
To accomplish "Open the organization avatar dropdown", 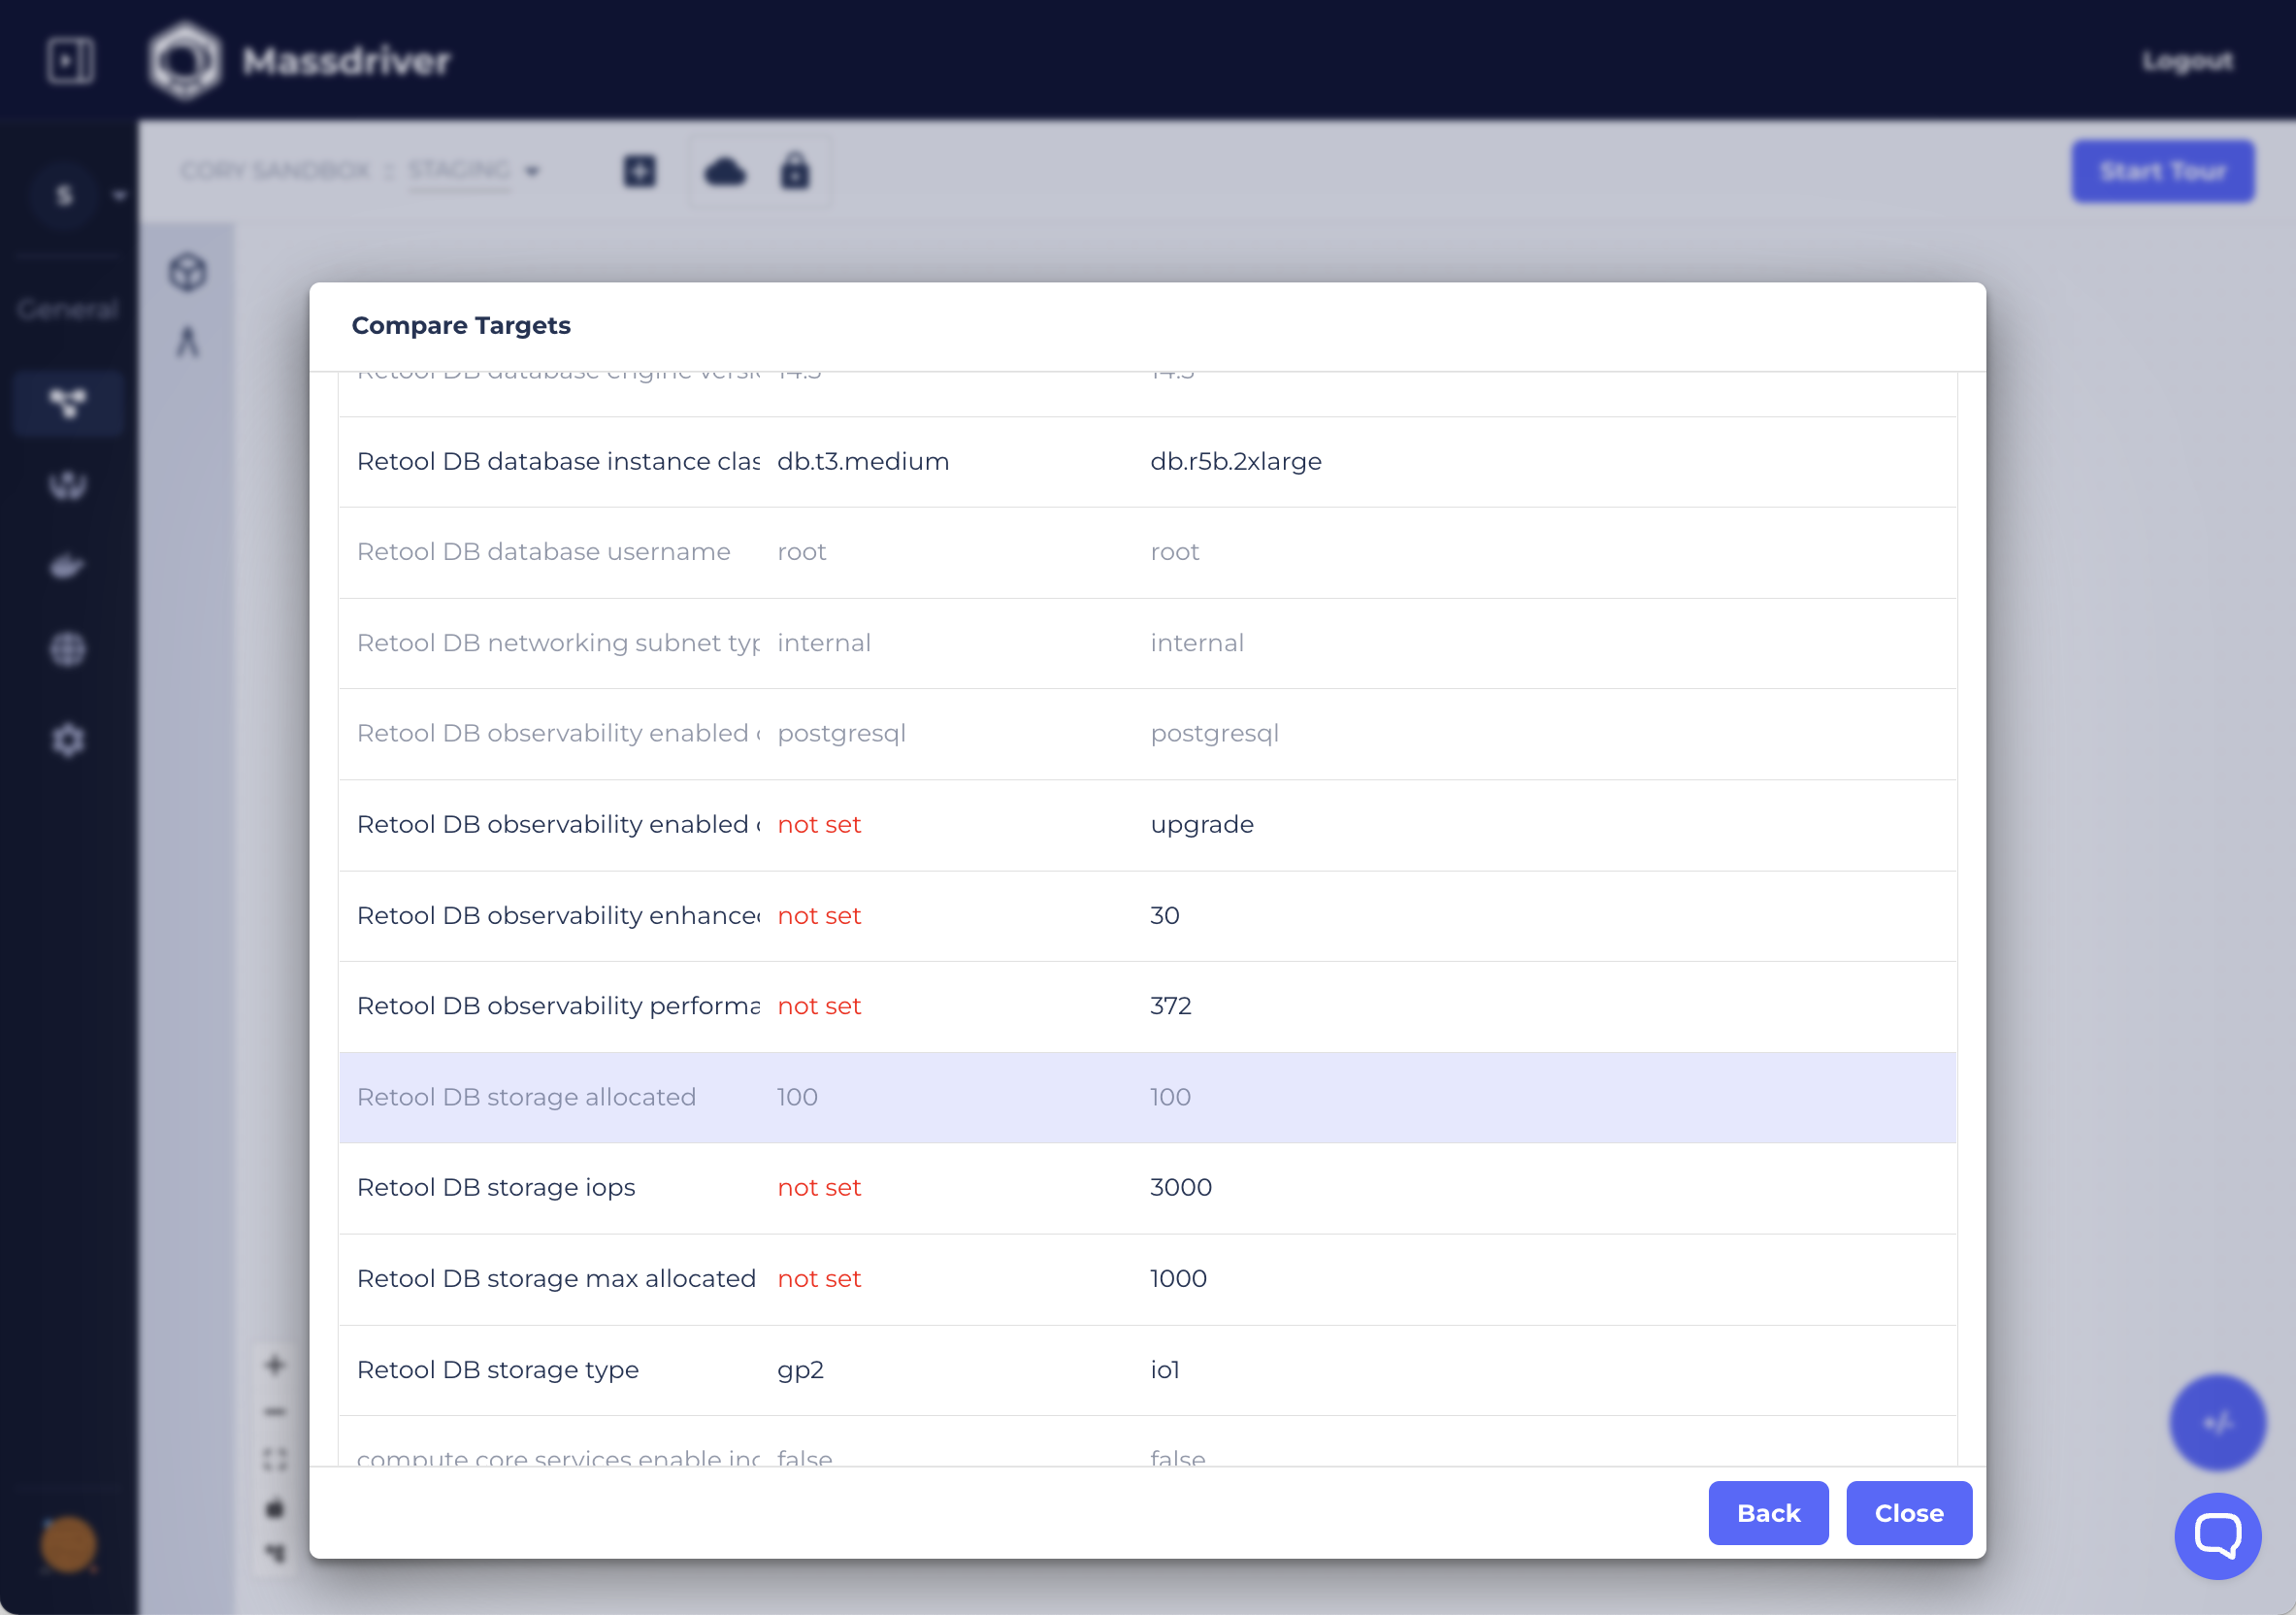I will pos(78,195).
